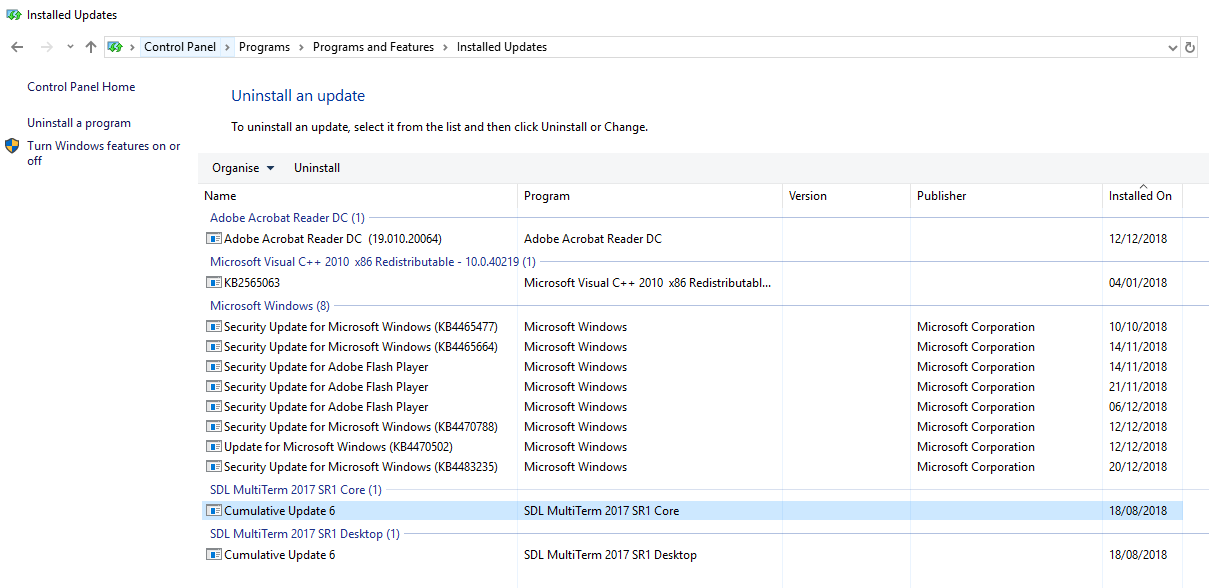Refresh the Installed Updates list

coord(1190,47)
